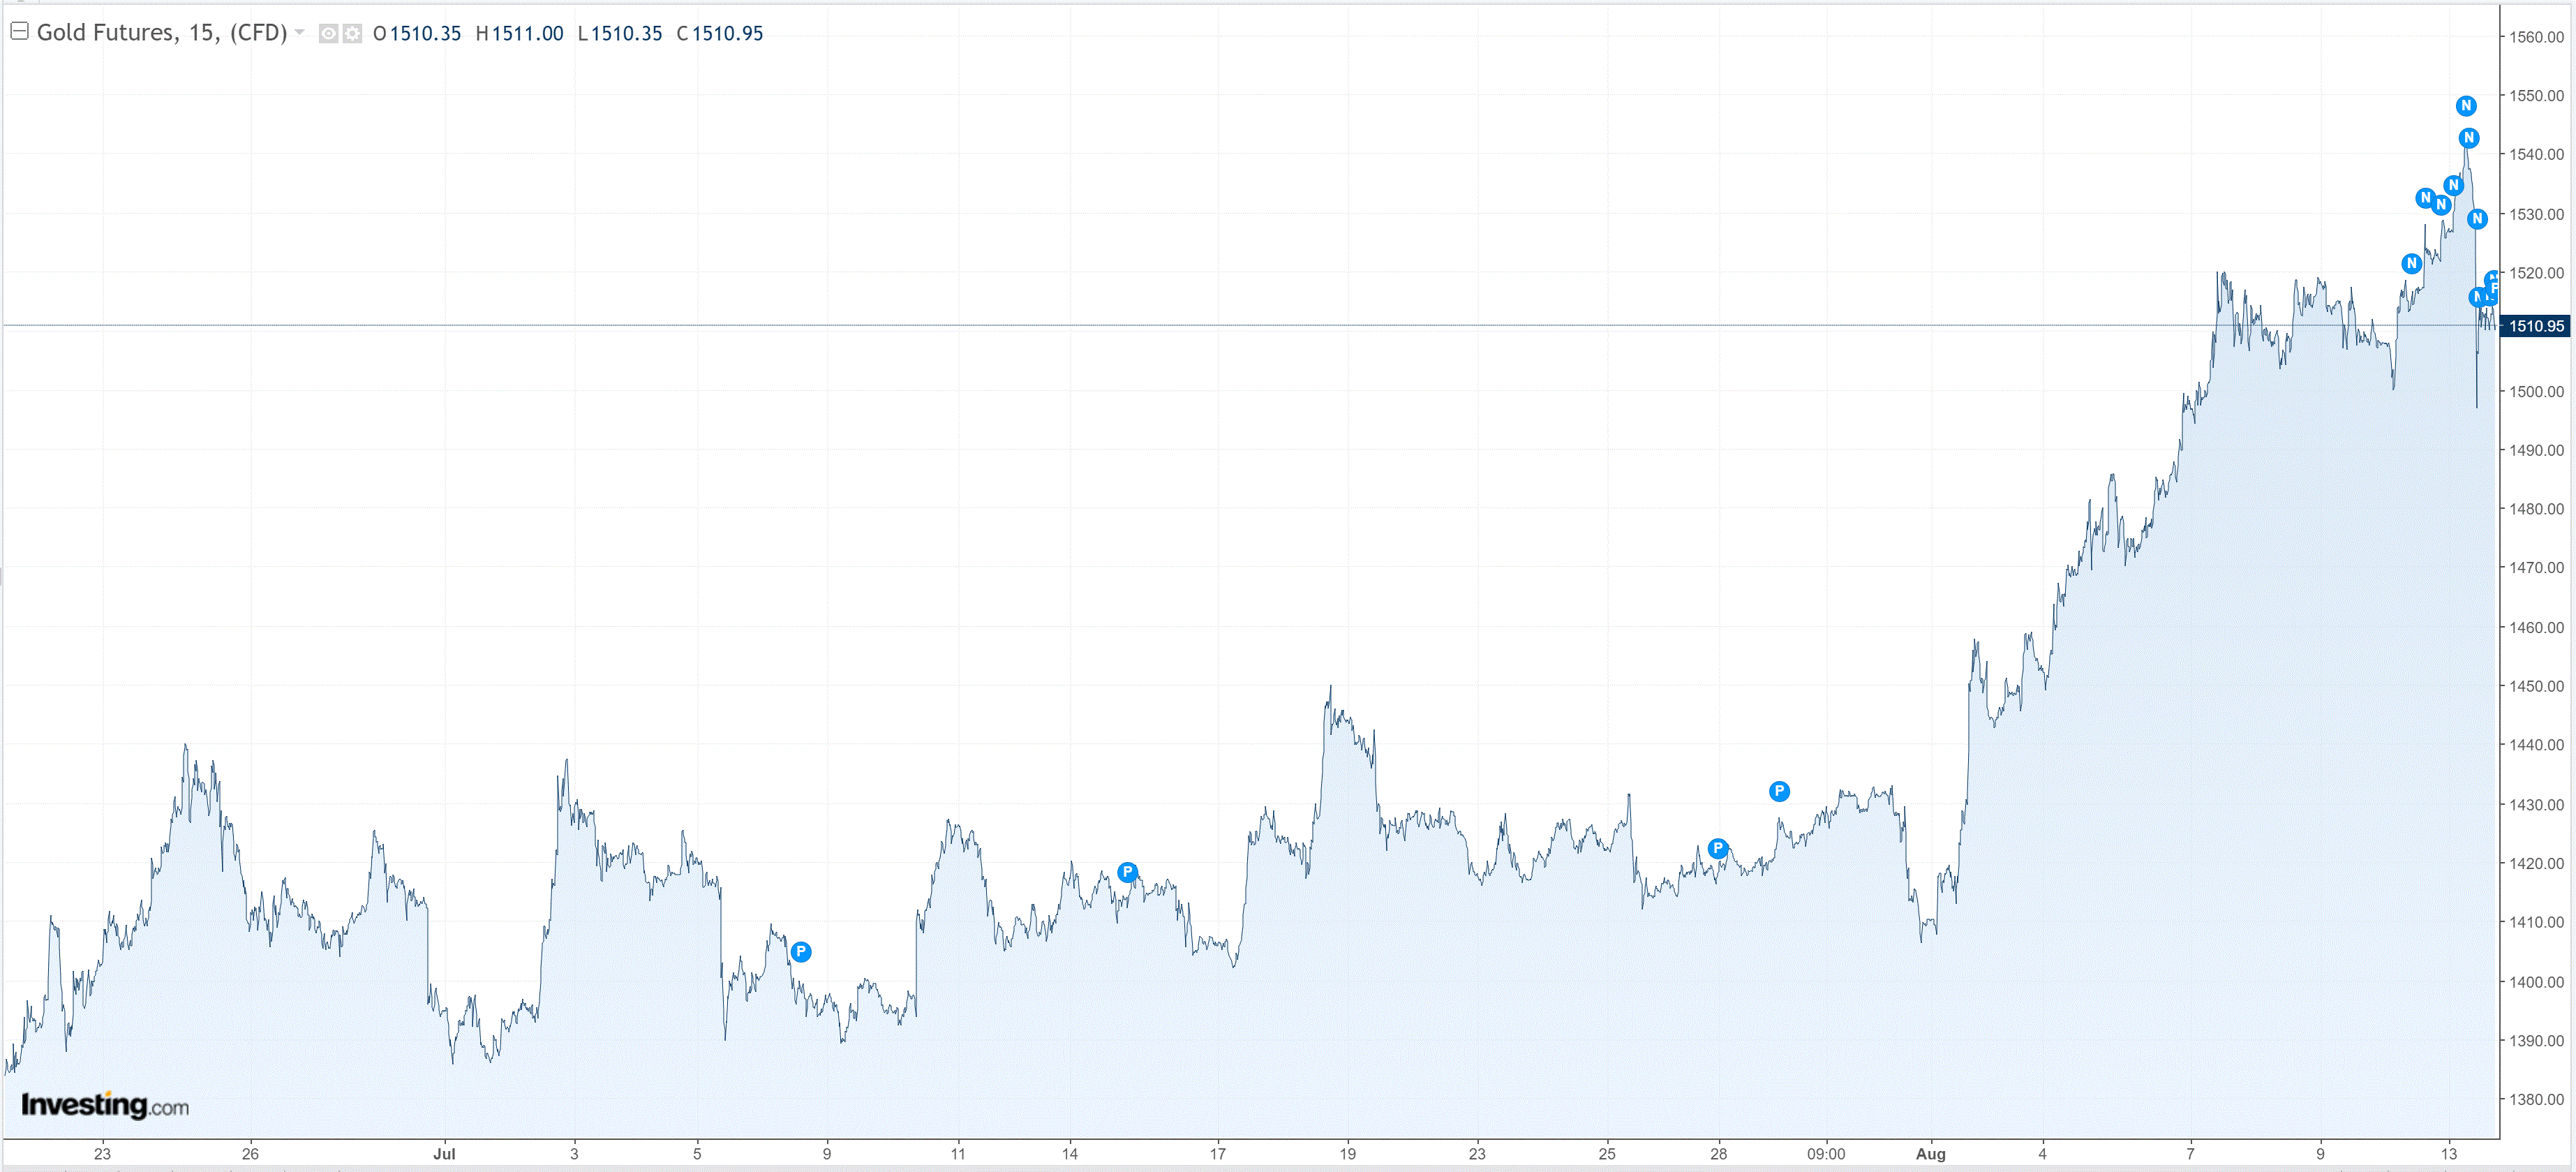Click the topmost N news marker

click(2466, 106)
